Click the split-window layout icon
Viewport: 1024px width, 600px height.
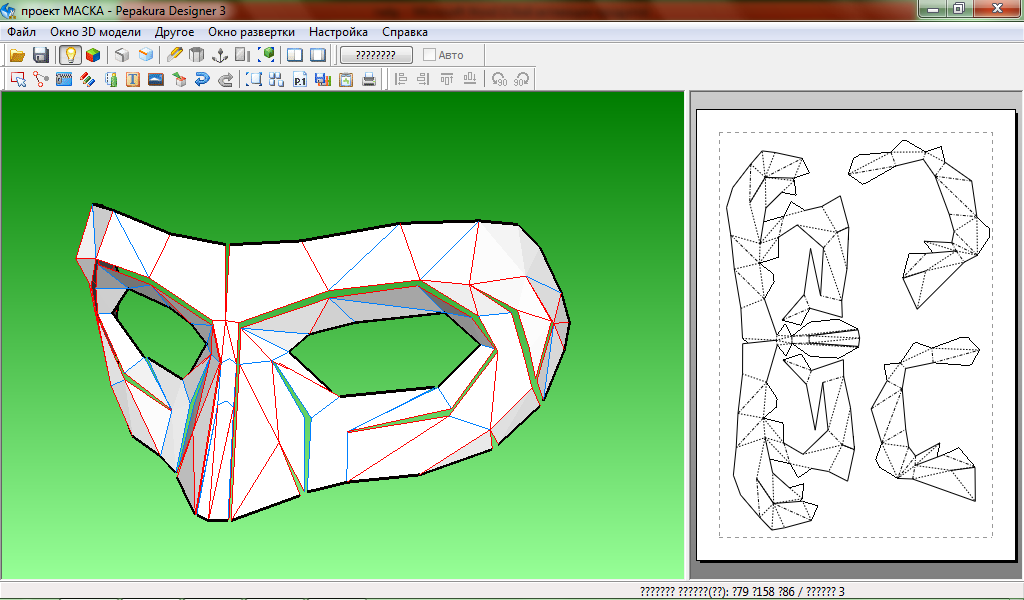(x=295, y=55)
